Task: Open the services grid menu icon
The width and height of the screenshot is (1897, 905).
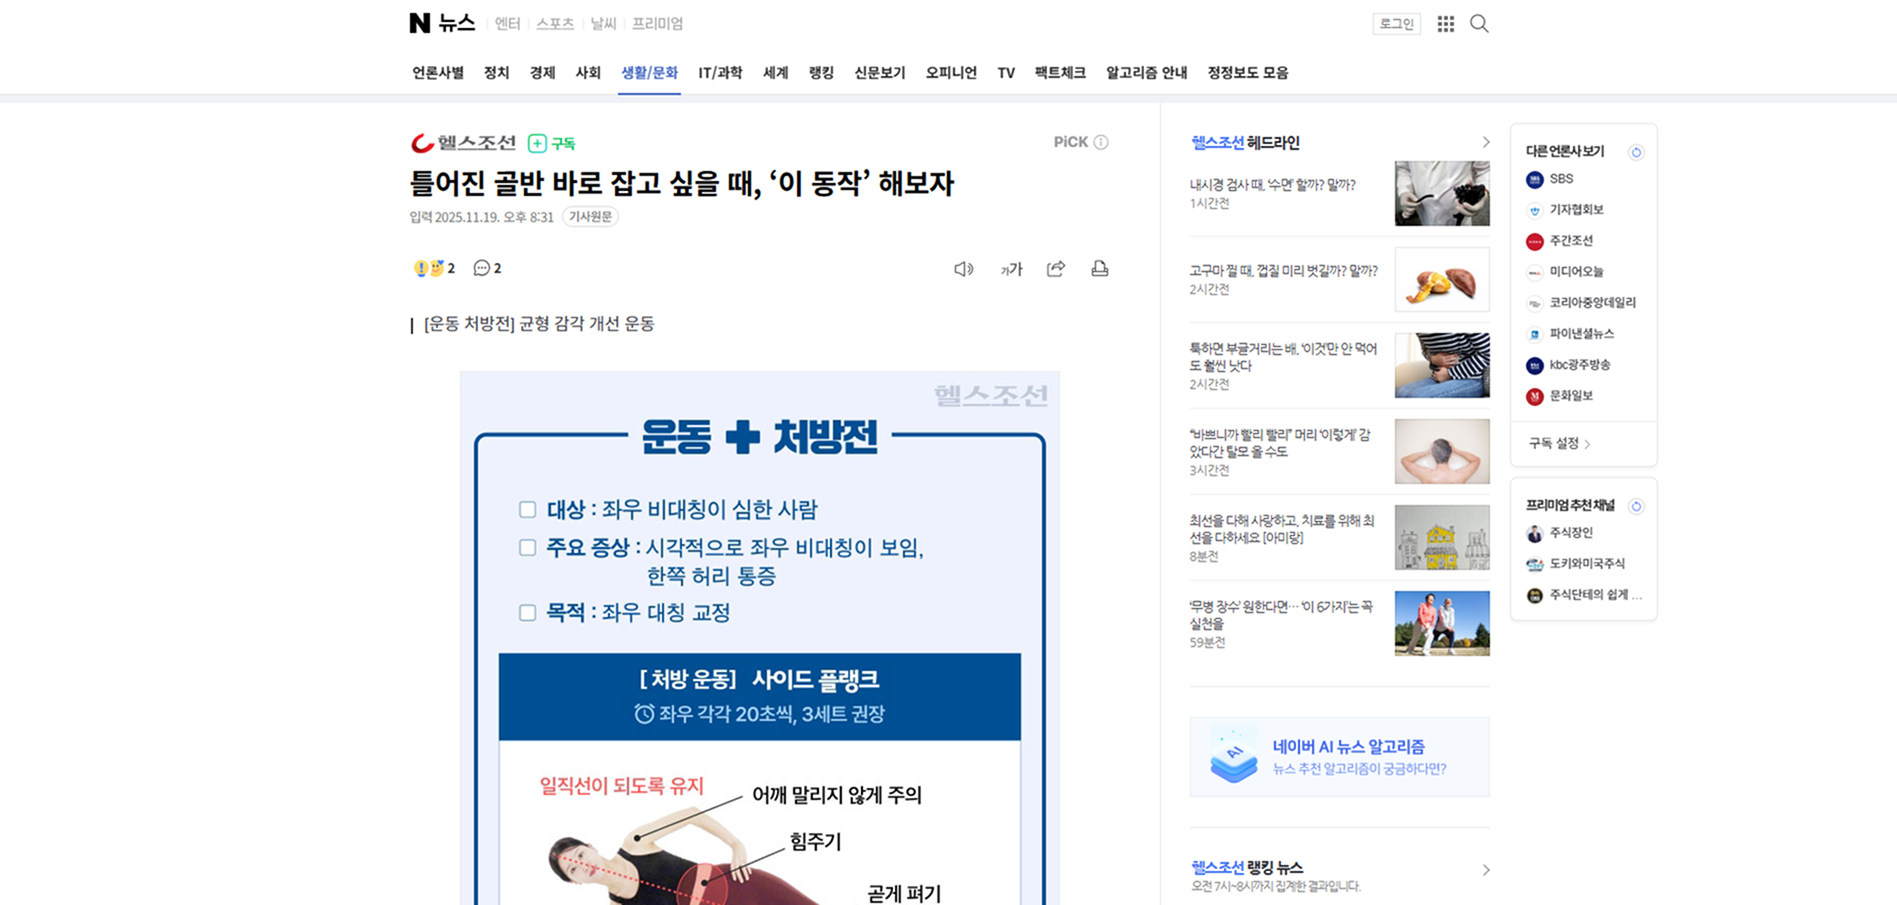Action: point(1445,24)
